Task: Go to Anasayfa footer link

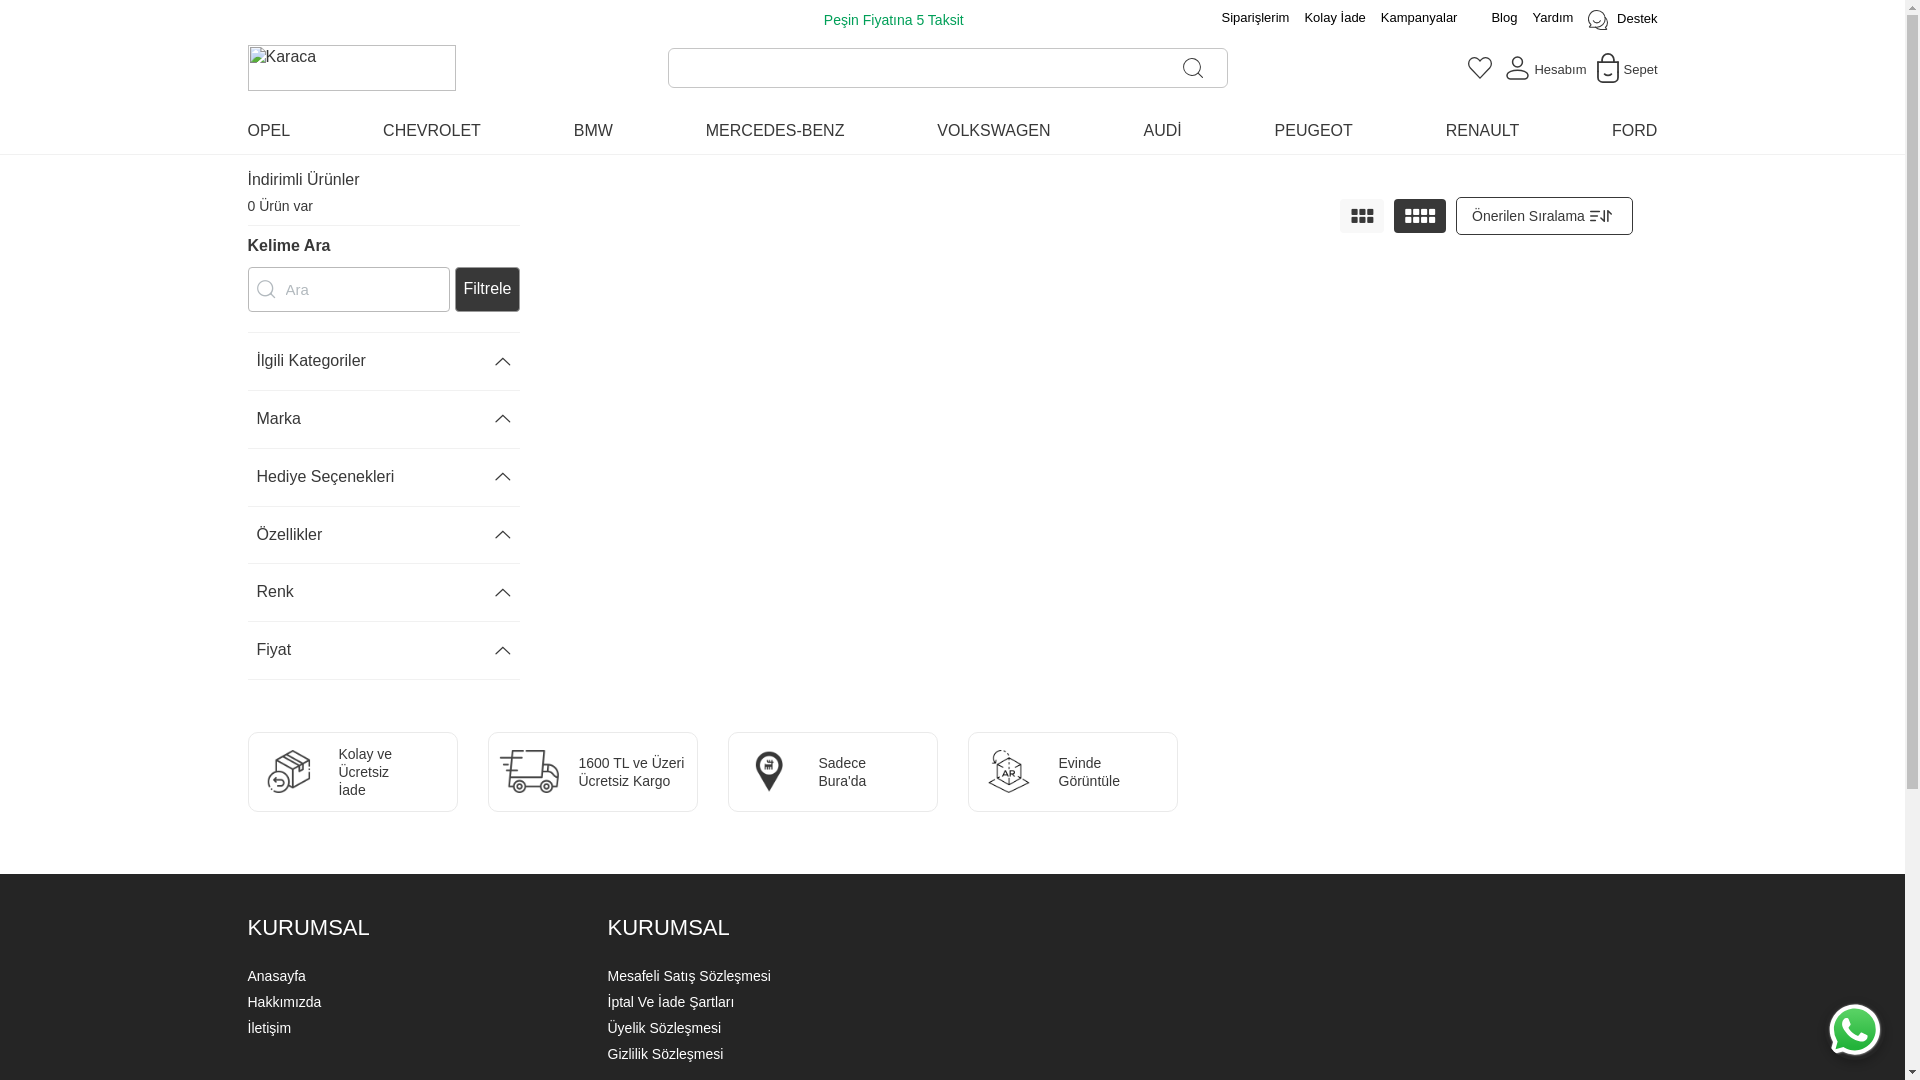Action: [277, 976]
